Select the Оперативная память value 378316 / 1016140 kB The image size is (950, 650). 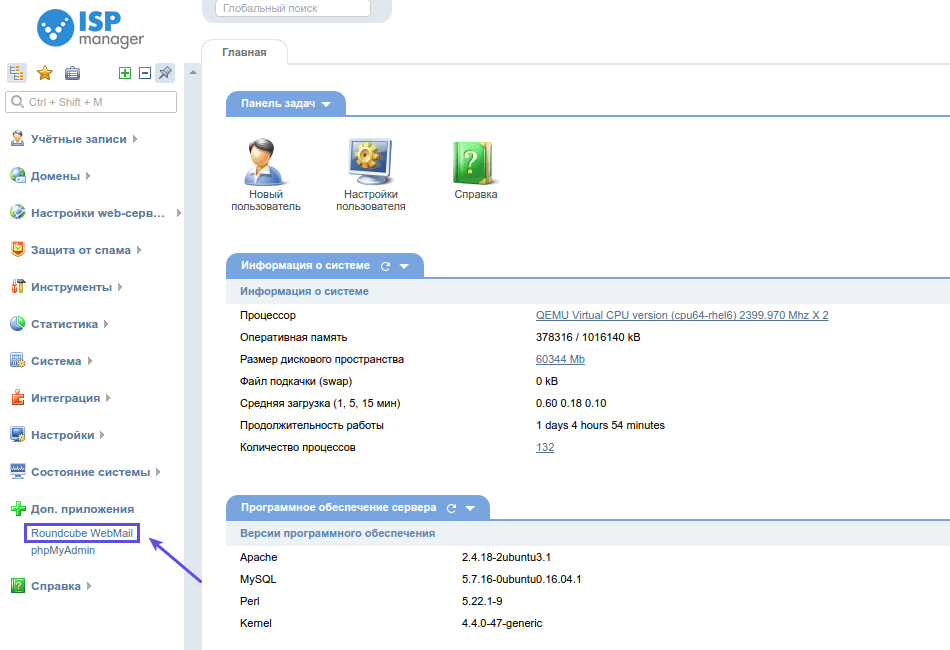(588, 337)
